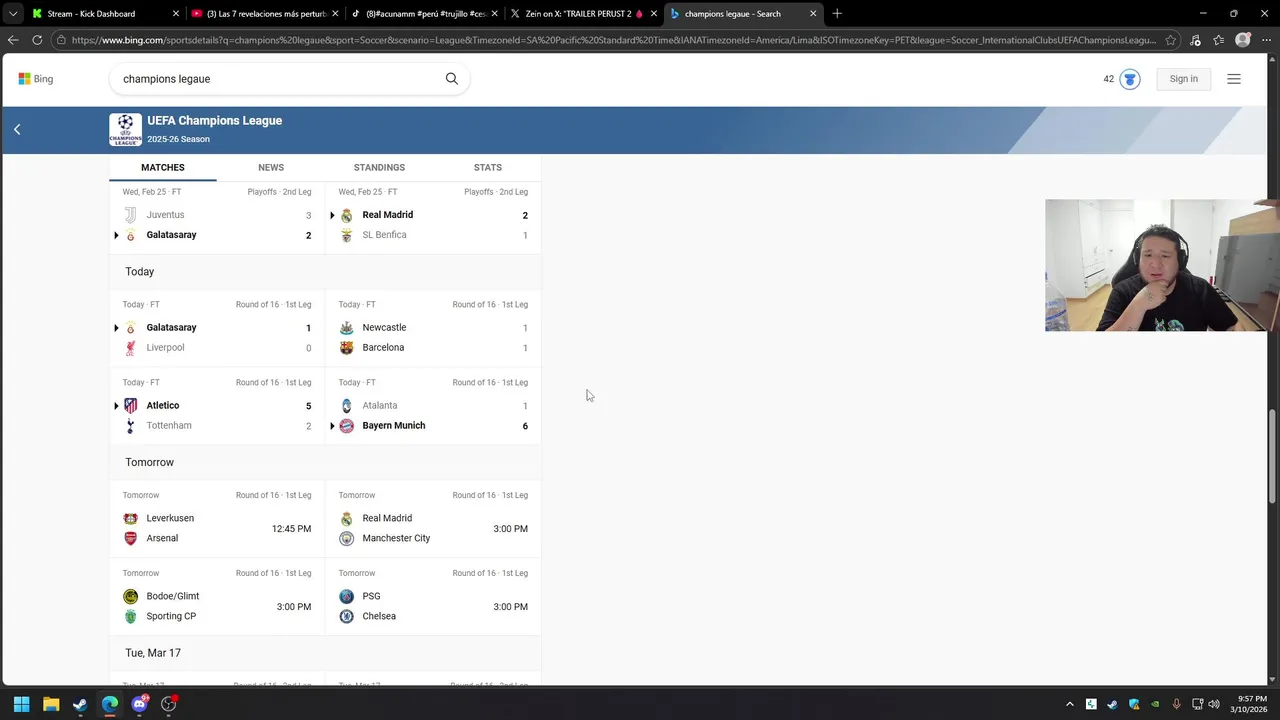Click the Barcelona crest
The width and height of the screenshot is (1280, 720).
pos(346,348)
